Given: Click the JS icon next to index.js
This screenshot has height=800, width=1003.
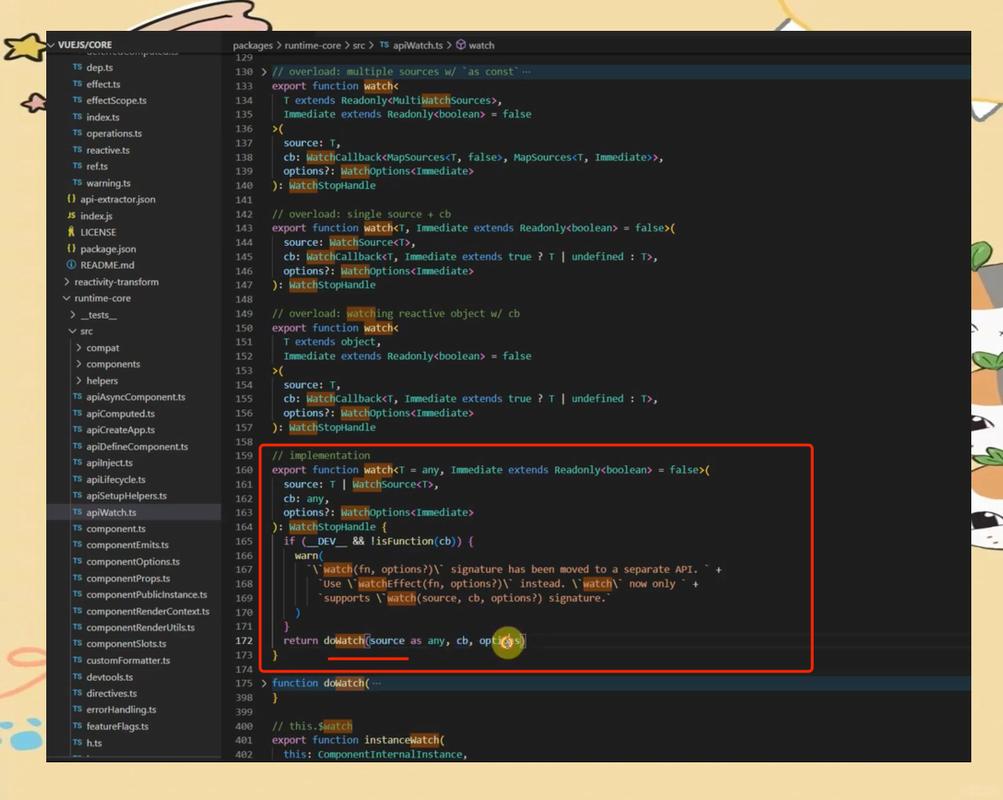Looking at the screenshot, I should tap(71, 216).
